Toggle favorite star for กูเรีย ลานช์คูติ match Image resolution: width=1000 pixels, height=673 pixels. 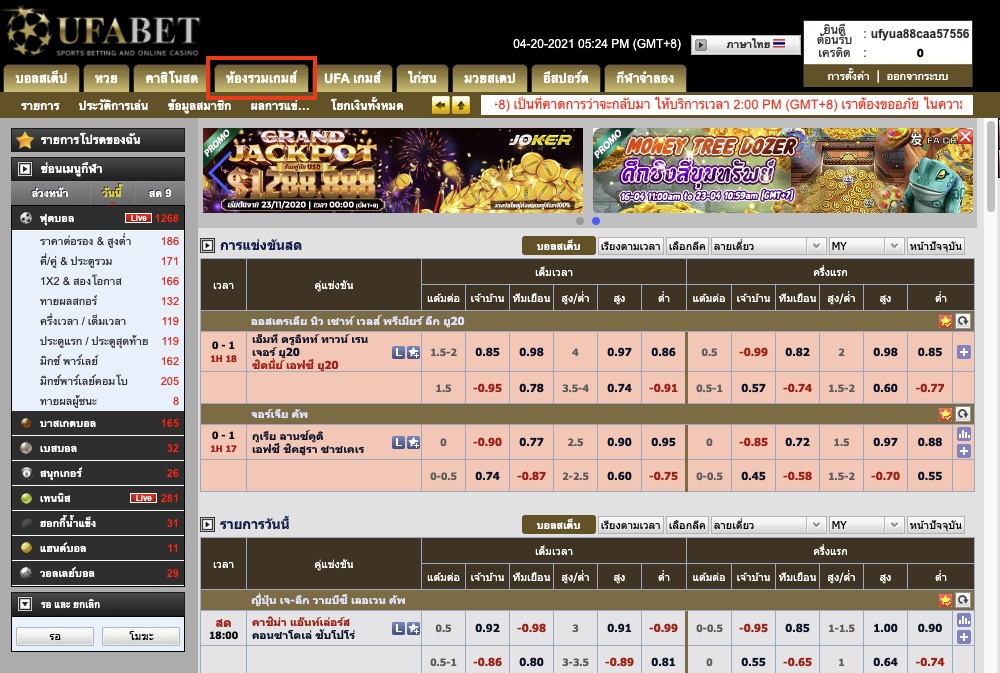click(412, 442)
